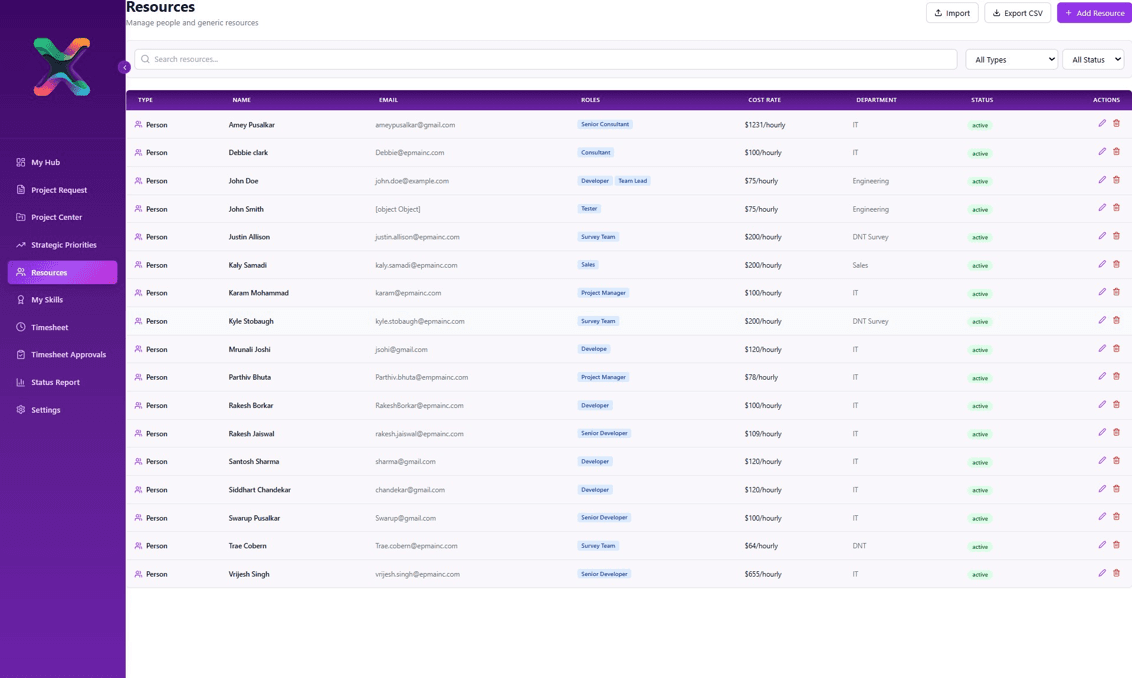Open the All Status filter dropdown
1132x678 pixels.
click(1093, 59)
